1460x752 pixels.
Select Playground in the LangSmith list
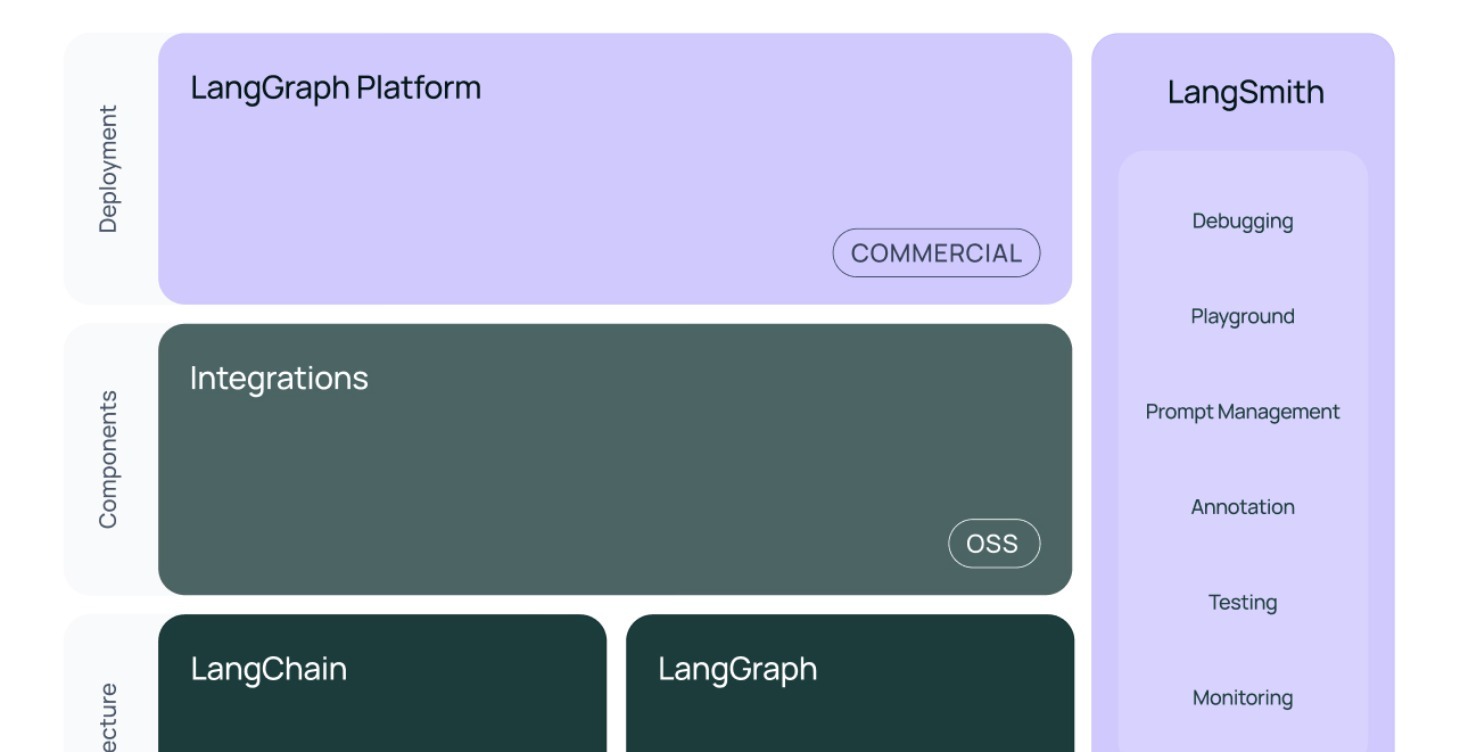tap(1242, 316)
